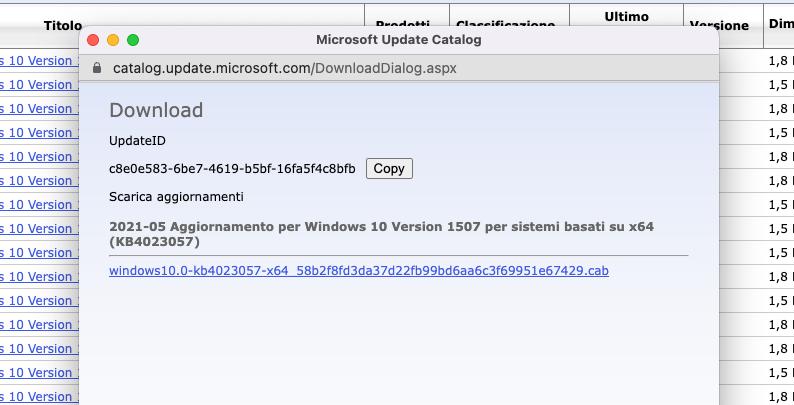Maximize the popup with the green button
This screenshot has width=794, height=405.
point(133,40)
